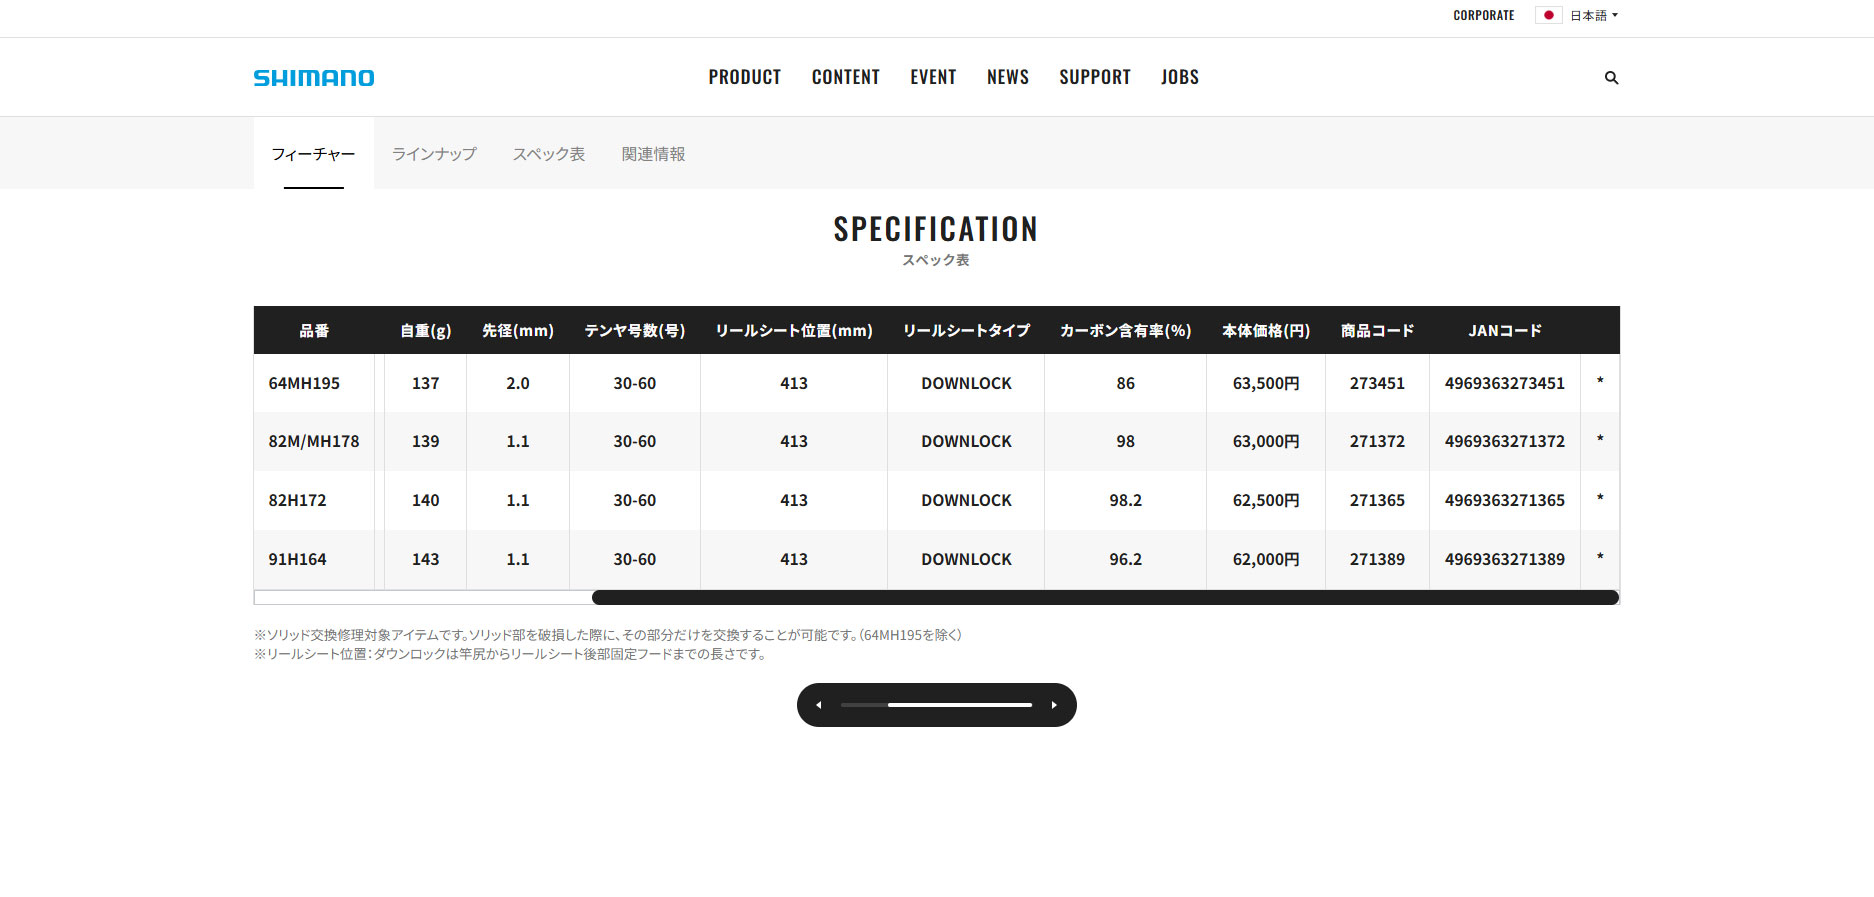Click the carbon content value 96.2
This screenshot has width=1874, height=897.
coord(1126,559)
